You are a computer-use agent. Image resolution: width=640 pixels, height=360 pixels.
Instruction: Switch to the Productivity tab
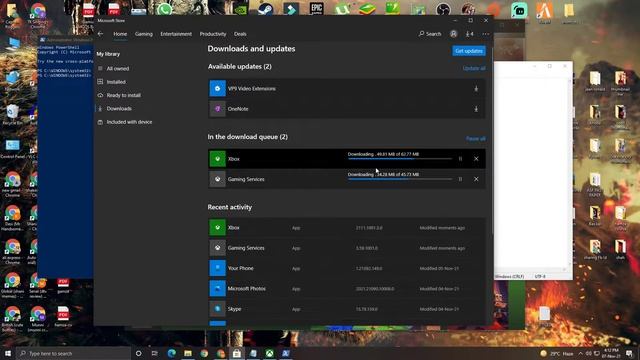point(213,34)
